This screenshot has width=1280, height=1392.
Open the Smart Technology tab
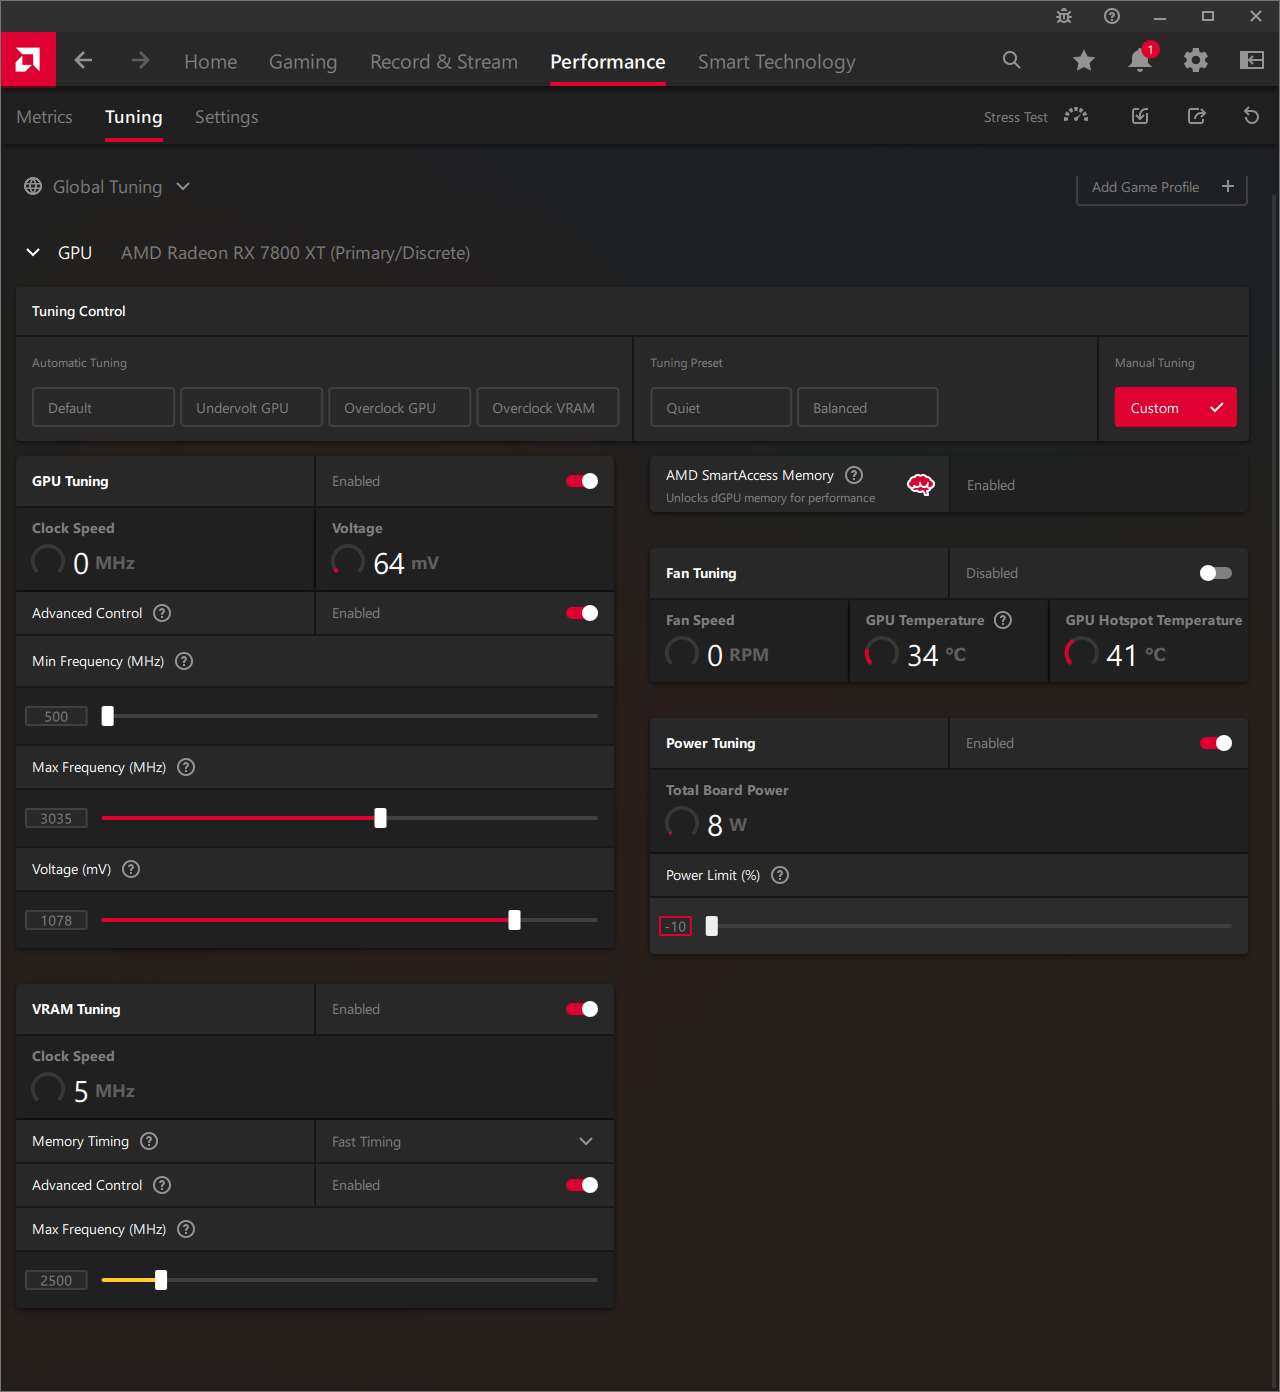777,62
